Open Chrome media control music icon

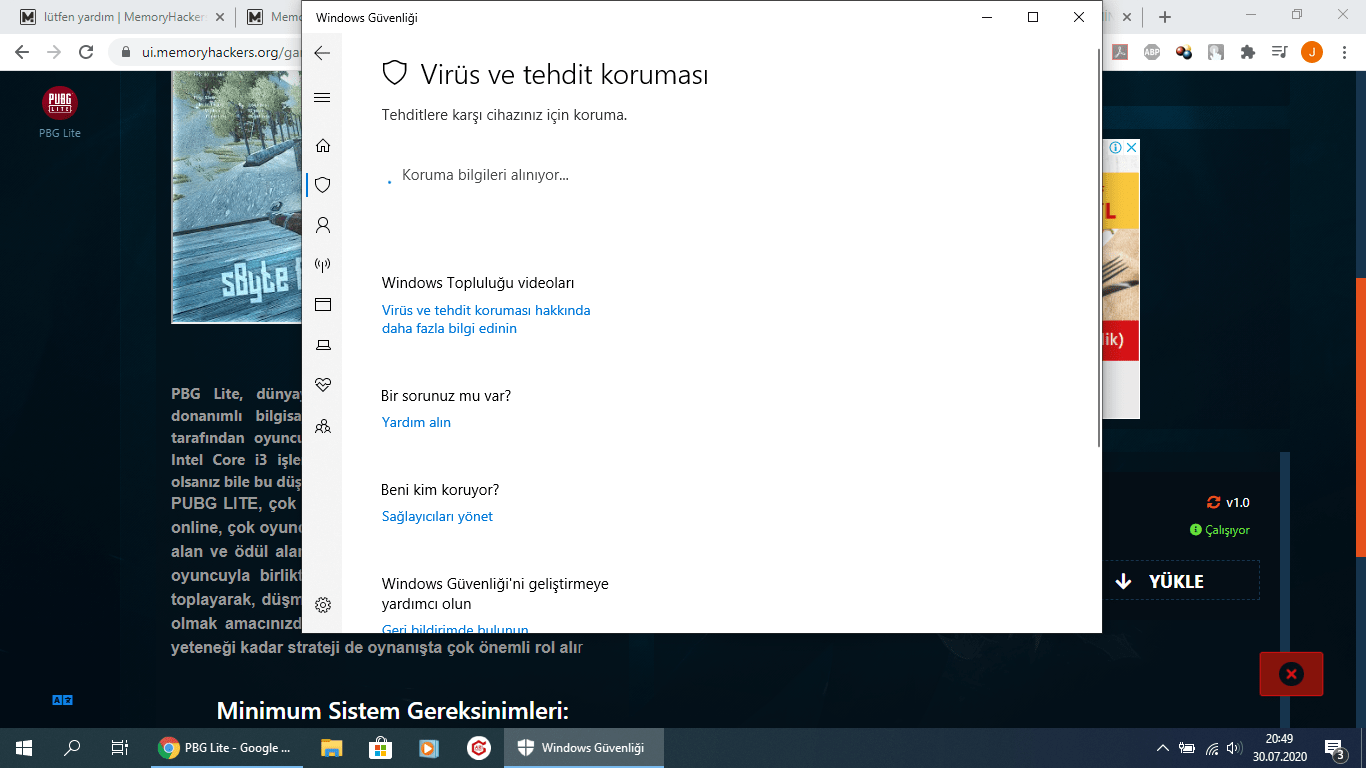click(1279, 52)
